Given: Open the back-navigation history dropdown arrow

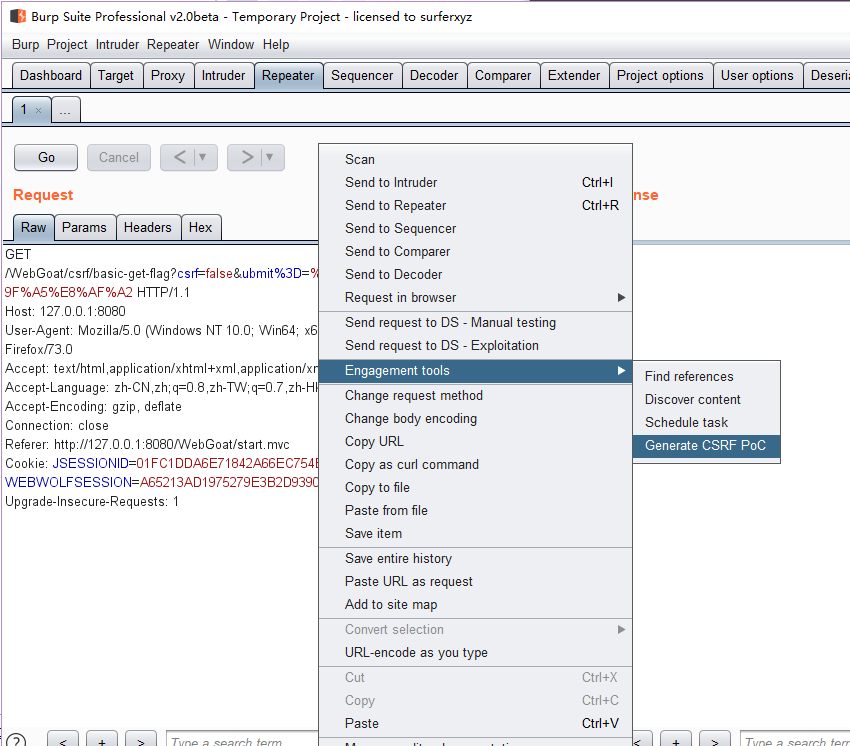Looking at the screenshot, I should [200, 157].
